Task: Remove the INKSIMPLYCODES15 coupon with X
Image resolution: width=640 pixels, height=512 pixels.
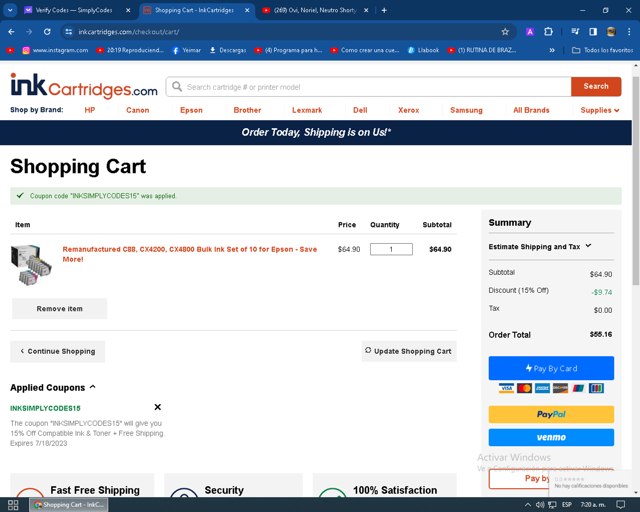Action: [x=158, y=407]
